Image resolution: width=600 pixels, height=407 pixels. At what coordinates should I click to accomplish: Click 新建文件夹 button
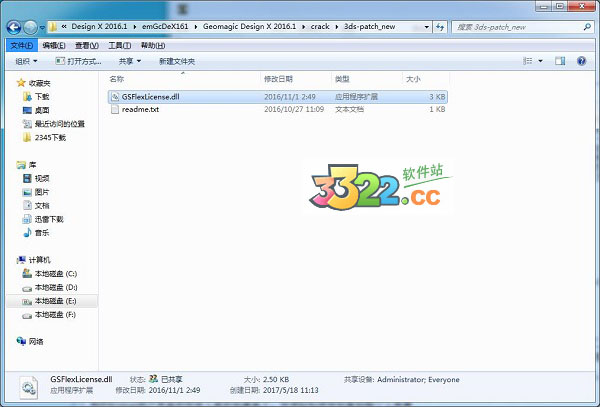[x=177, y=61]
